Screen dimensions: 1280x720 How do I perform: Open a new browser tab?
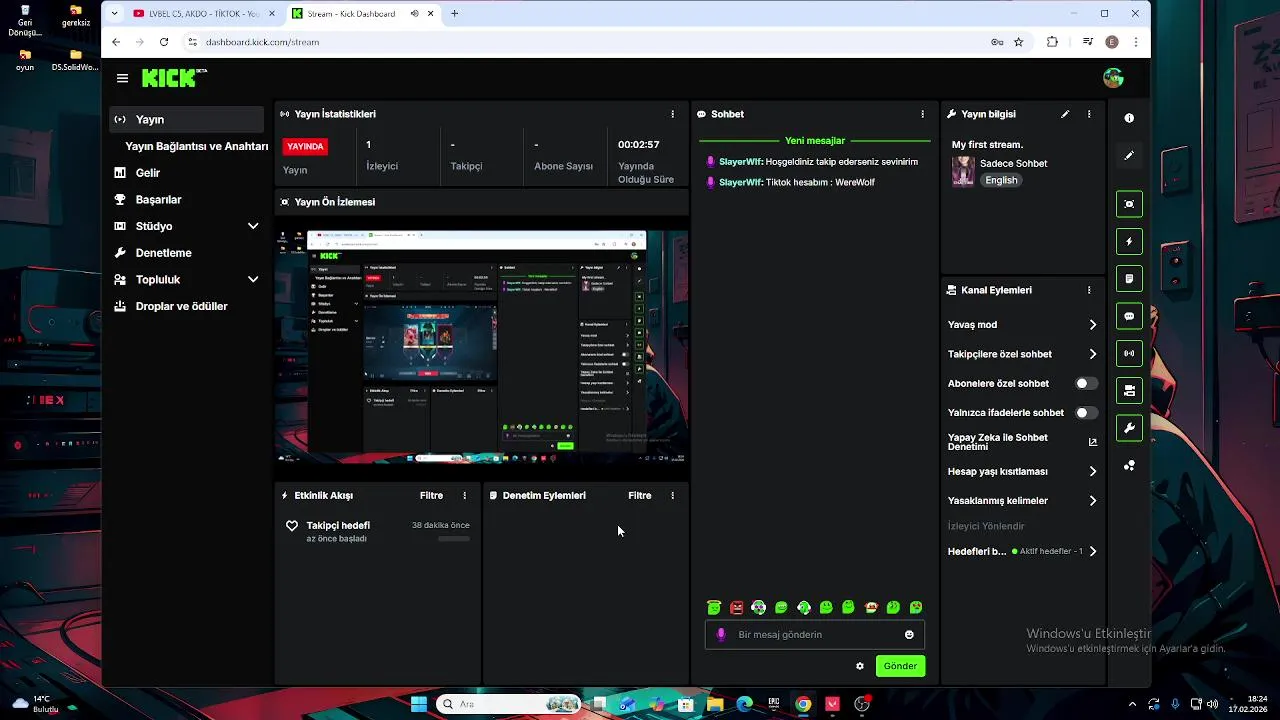click(454, 14)
